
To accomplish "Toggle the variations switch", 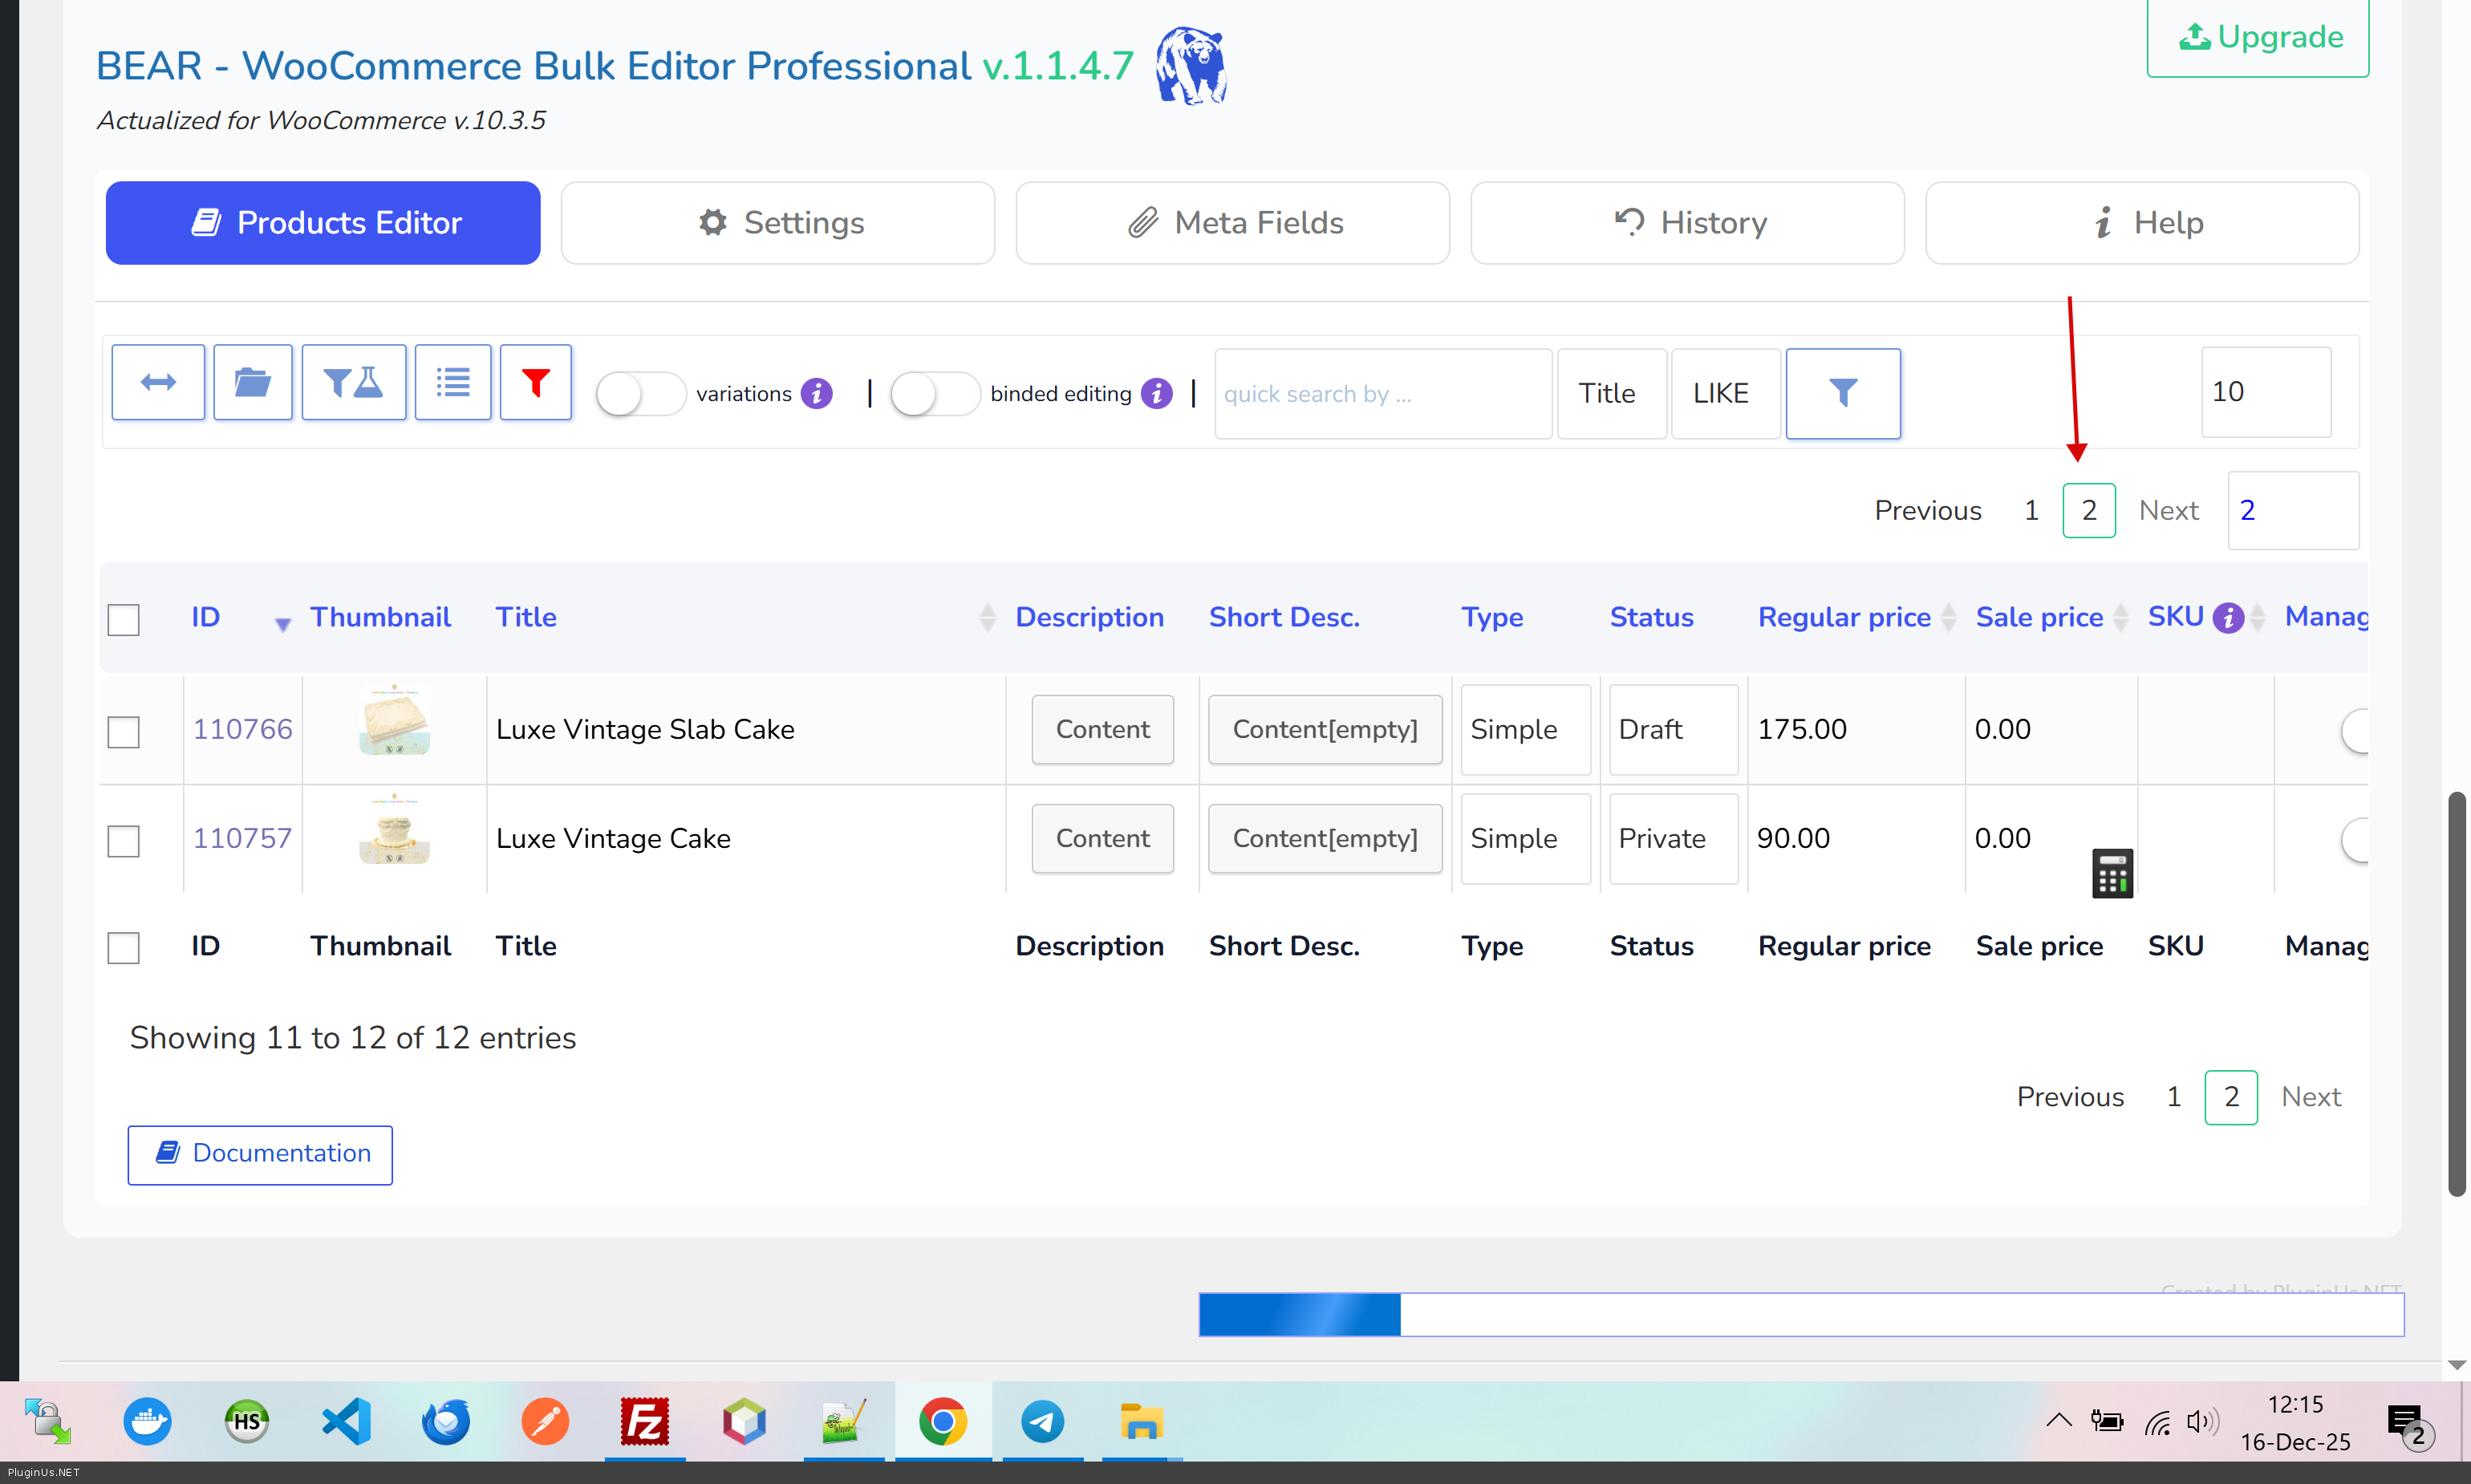I will click(640, 394).
